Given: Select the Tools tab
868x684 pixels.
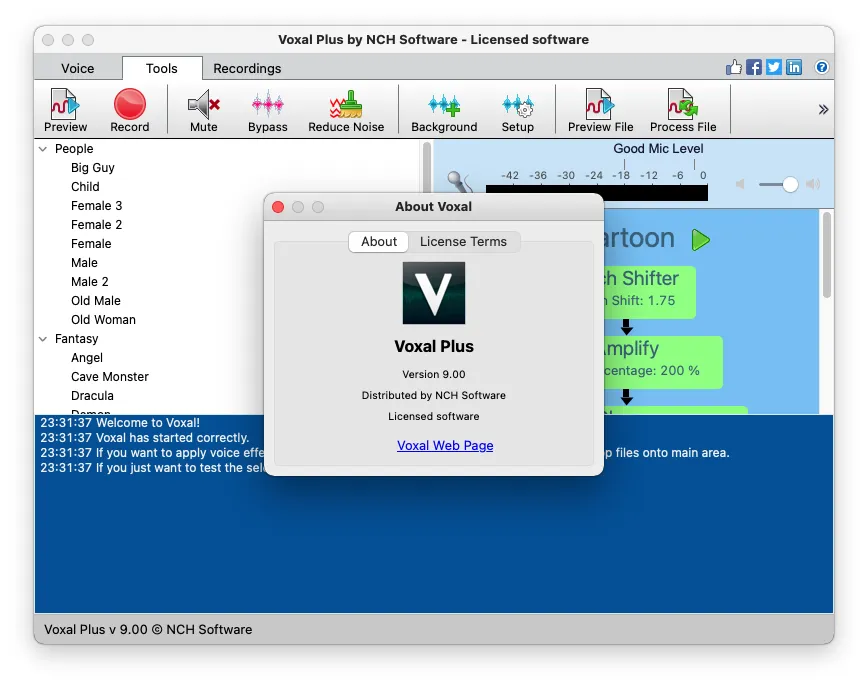Looking at the screenshot, I should pyautogui.click(x=162, y=68).
